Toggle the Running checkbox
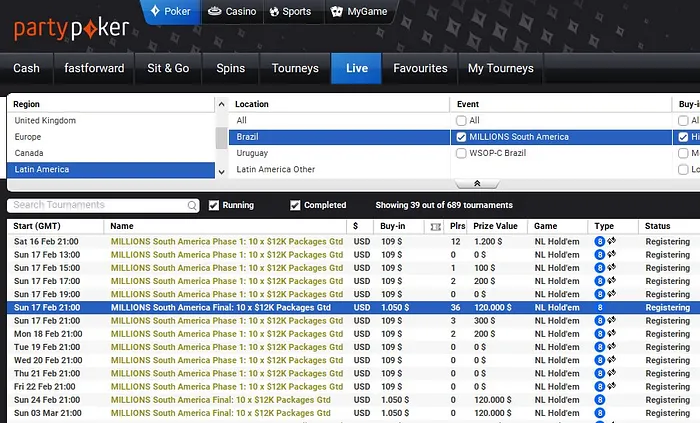The width and height of the screenshot is (700, 423). (214, 205)
